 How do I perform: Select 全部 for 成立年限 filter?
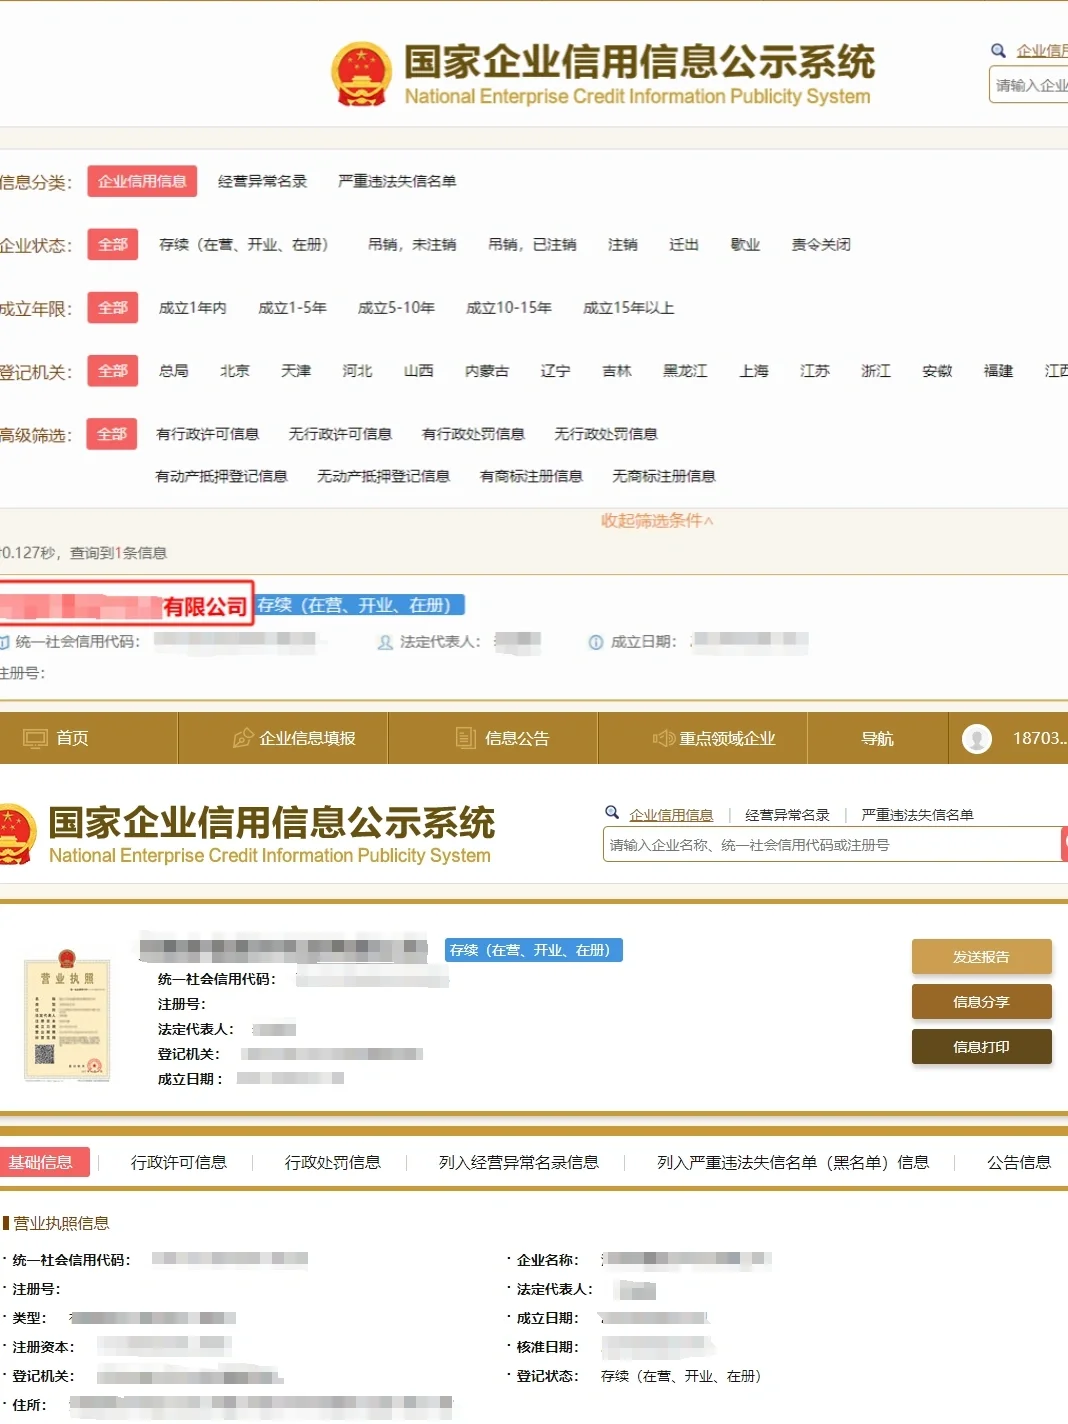coord(112,307)
